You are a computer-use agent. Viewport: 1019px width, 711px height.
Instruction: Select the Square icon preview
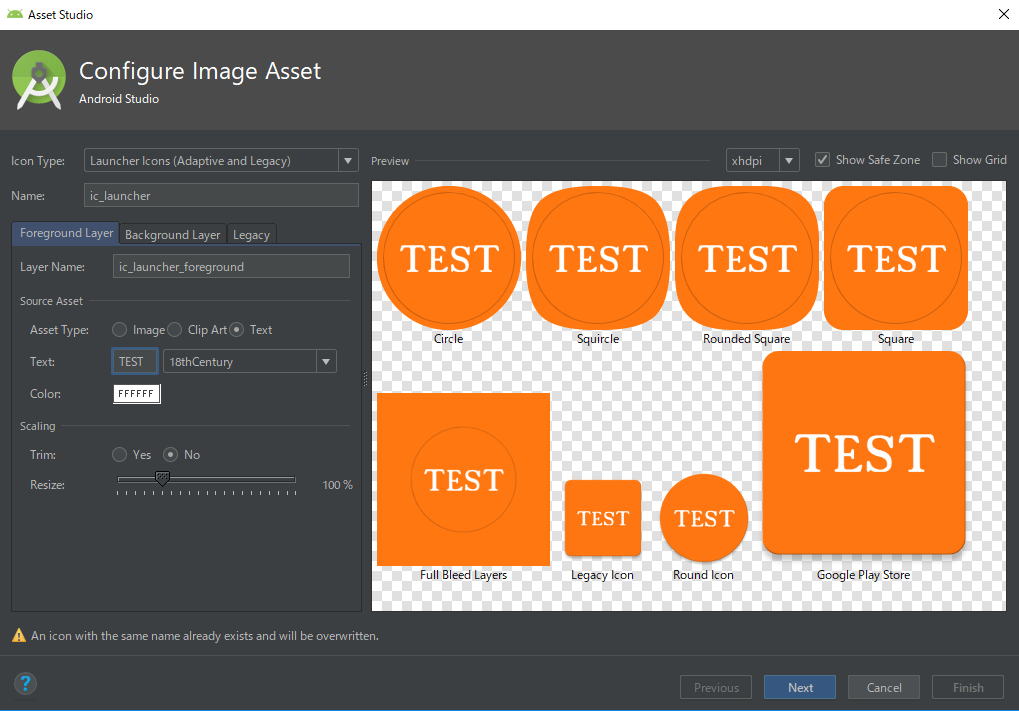[x=896, y=258]
